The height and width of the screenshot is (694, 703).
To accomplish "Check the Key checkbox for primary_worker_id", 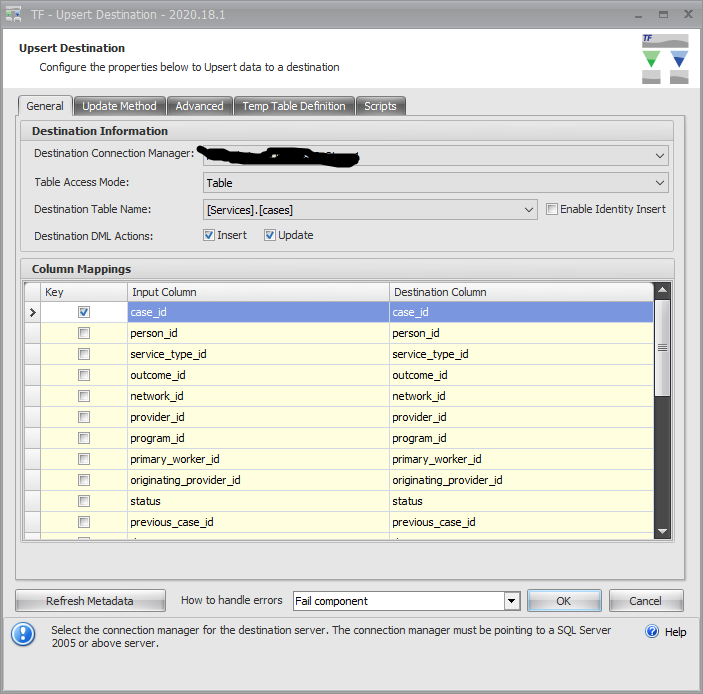I will pos(84,459).
